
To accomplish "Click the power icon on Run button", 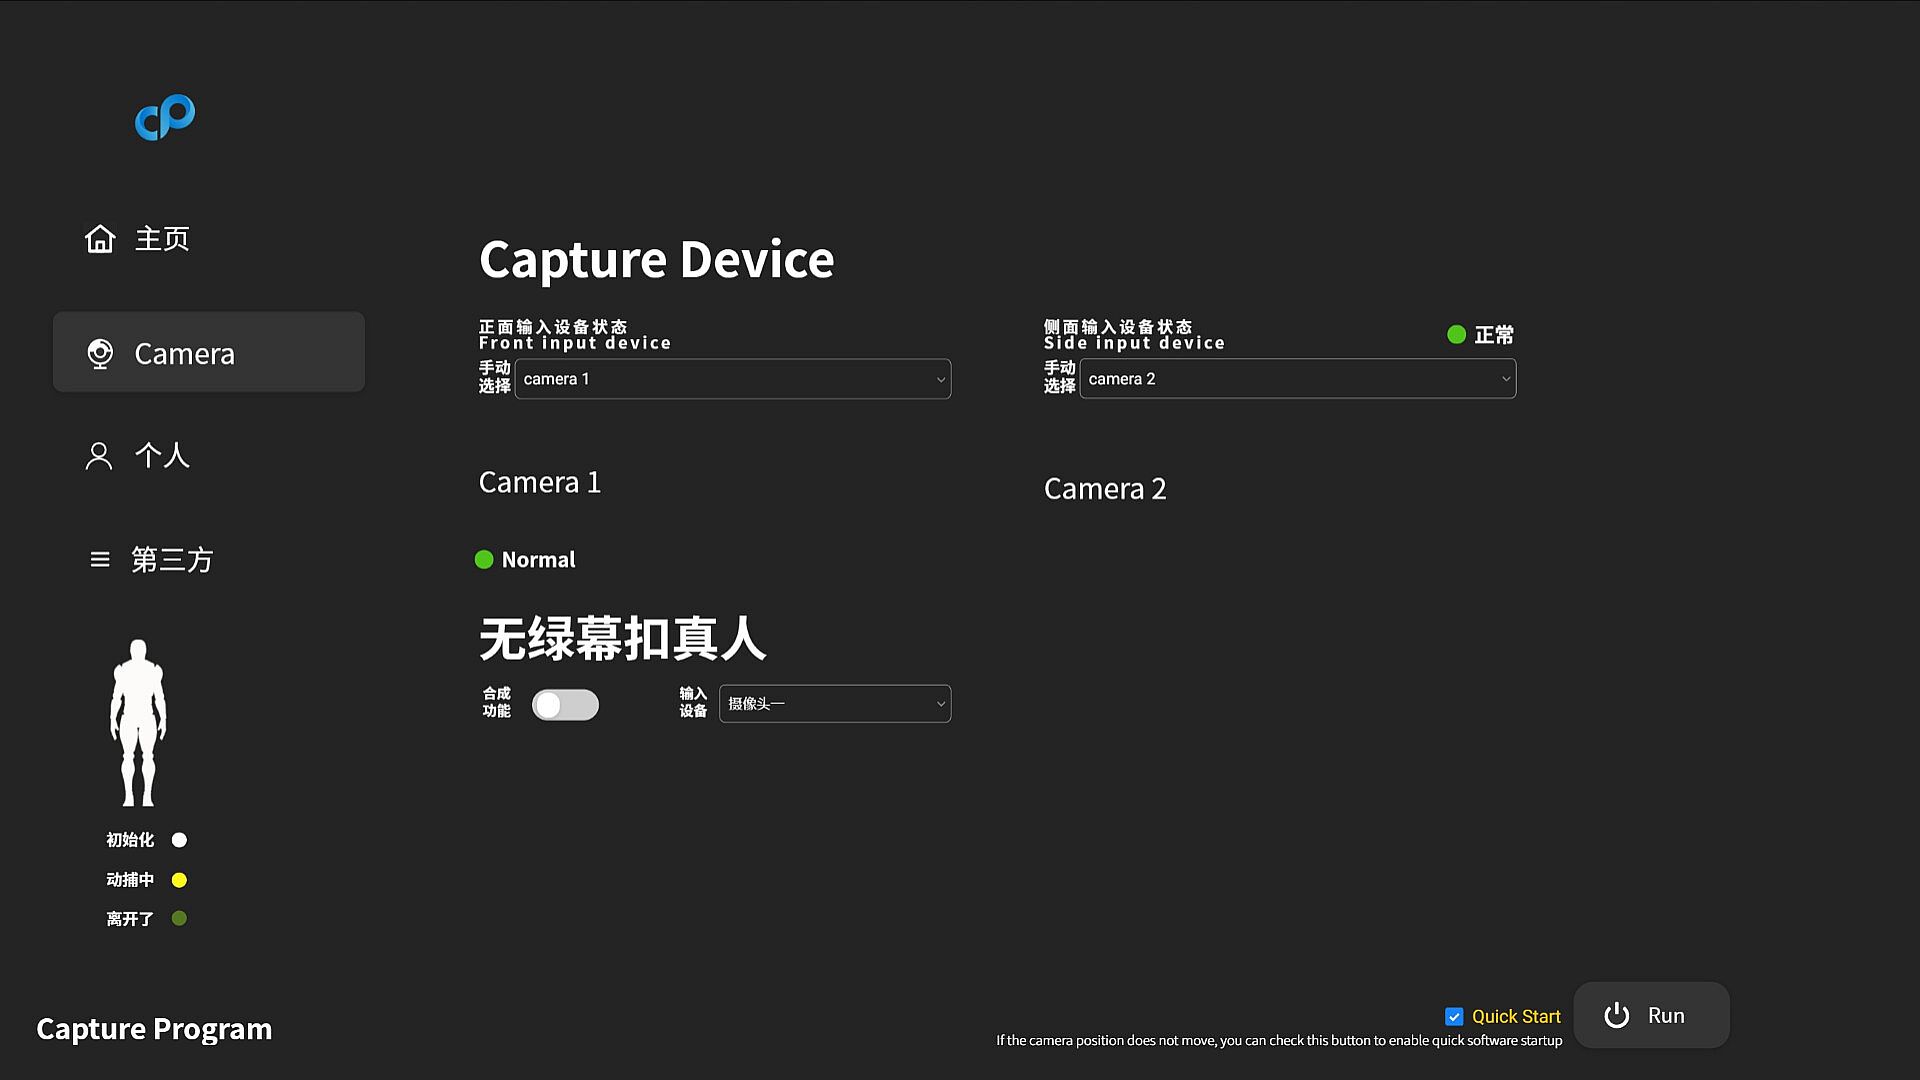I will point(1617,1016).
